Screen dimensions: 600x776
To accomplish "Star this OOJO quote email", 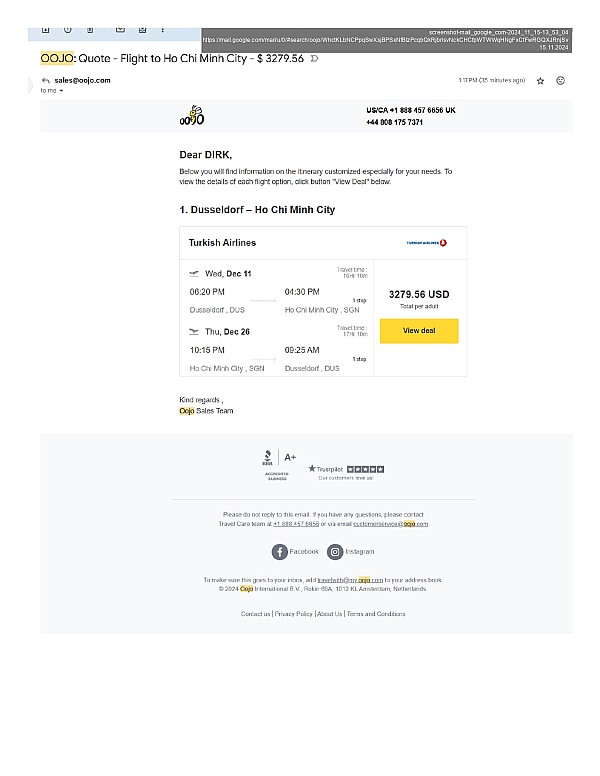I will click(540, 80).
